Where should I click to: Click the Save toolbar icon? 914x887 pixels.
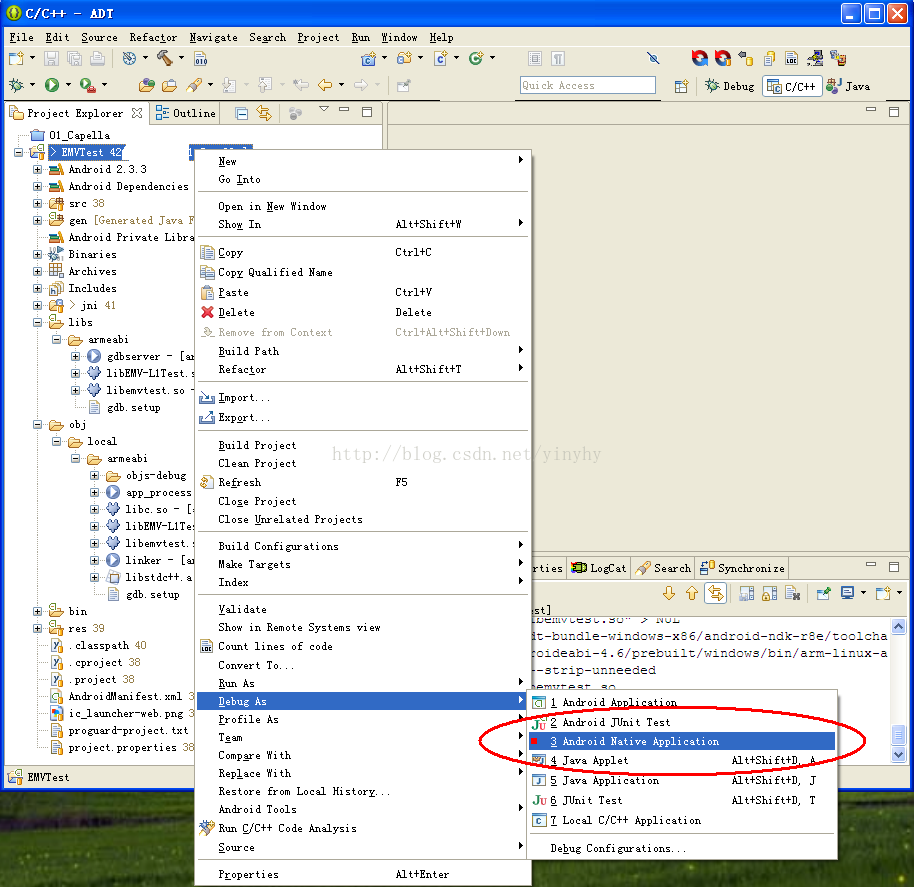point(51,58)
